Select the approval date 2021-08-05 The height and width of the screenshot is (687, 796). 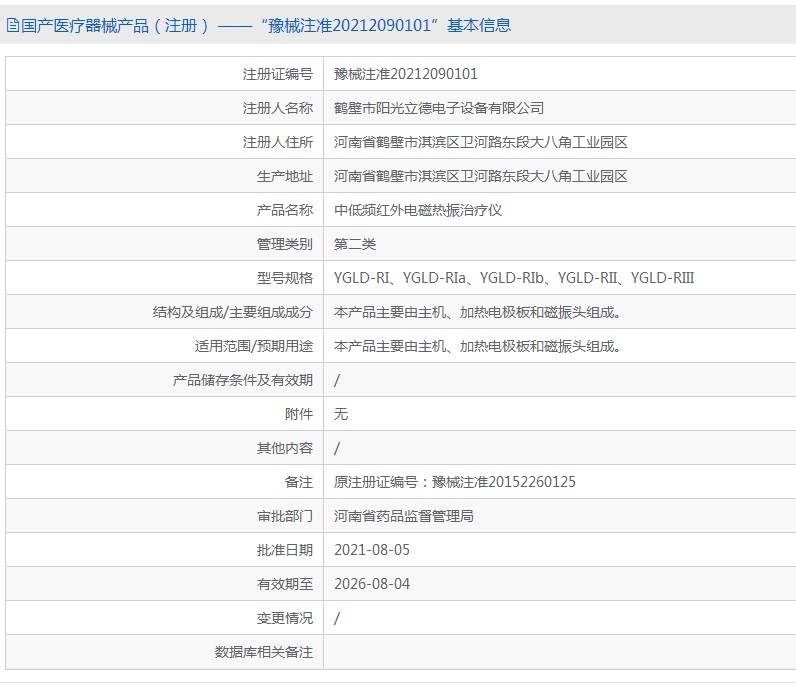tap(372, 550)
